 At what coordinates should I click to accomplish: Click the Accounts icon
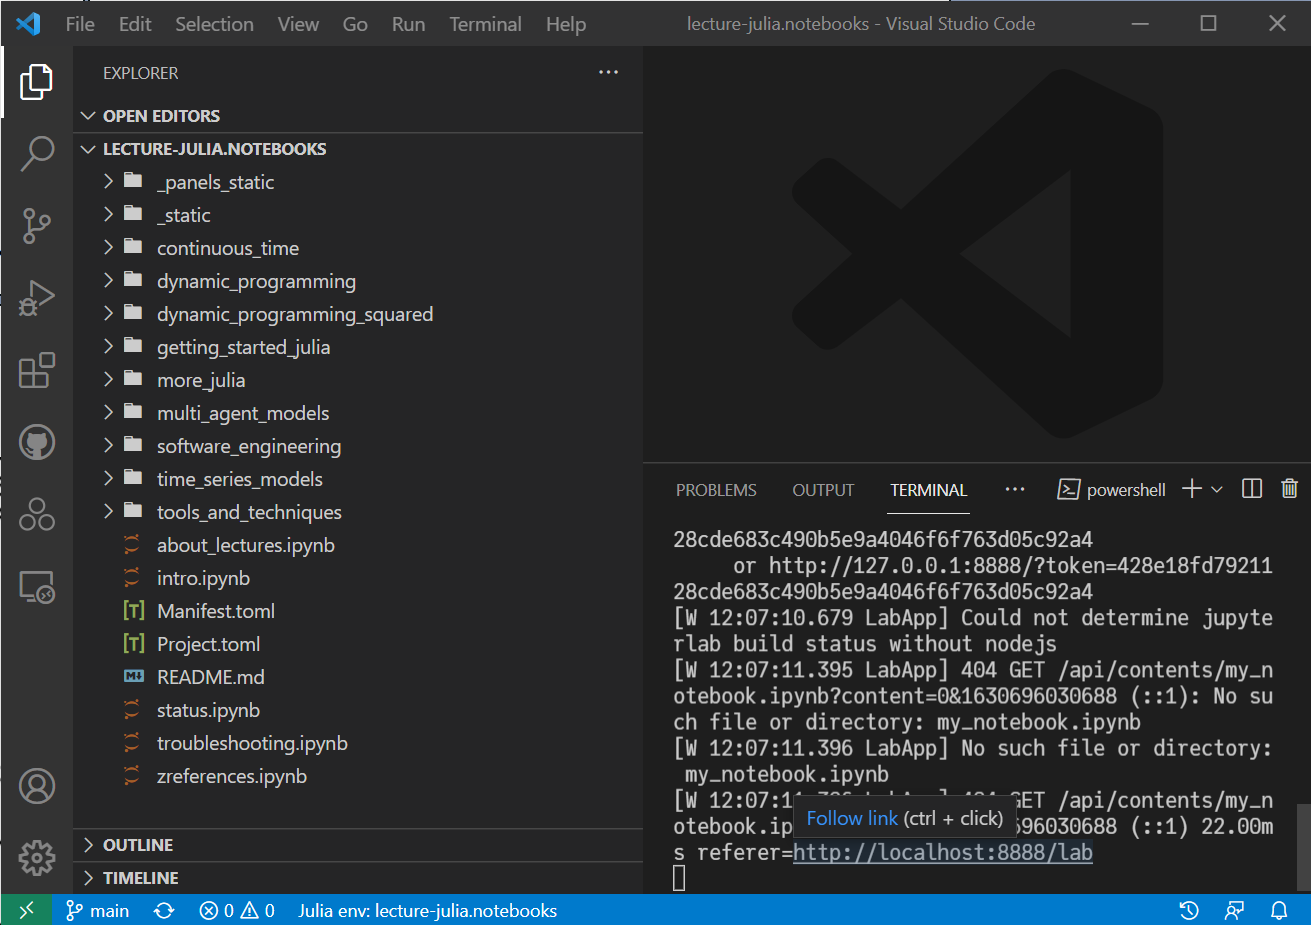(x=37, y=786)
